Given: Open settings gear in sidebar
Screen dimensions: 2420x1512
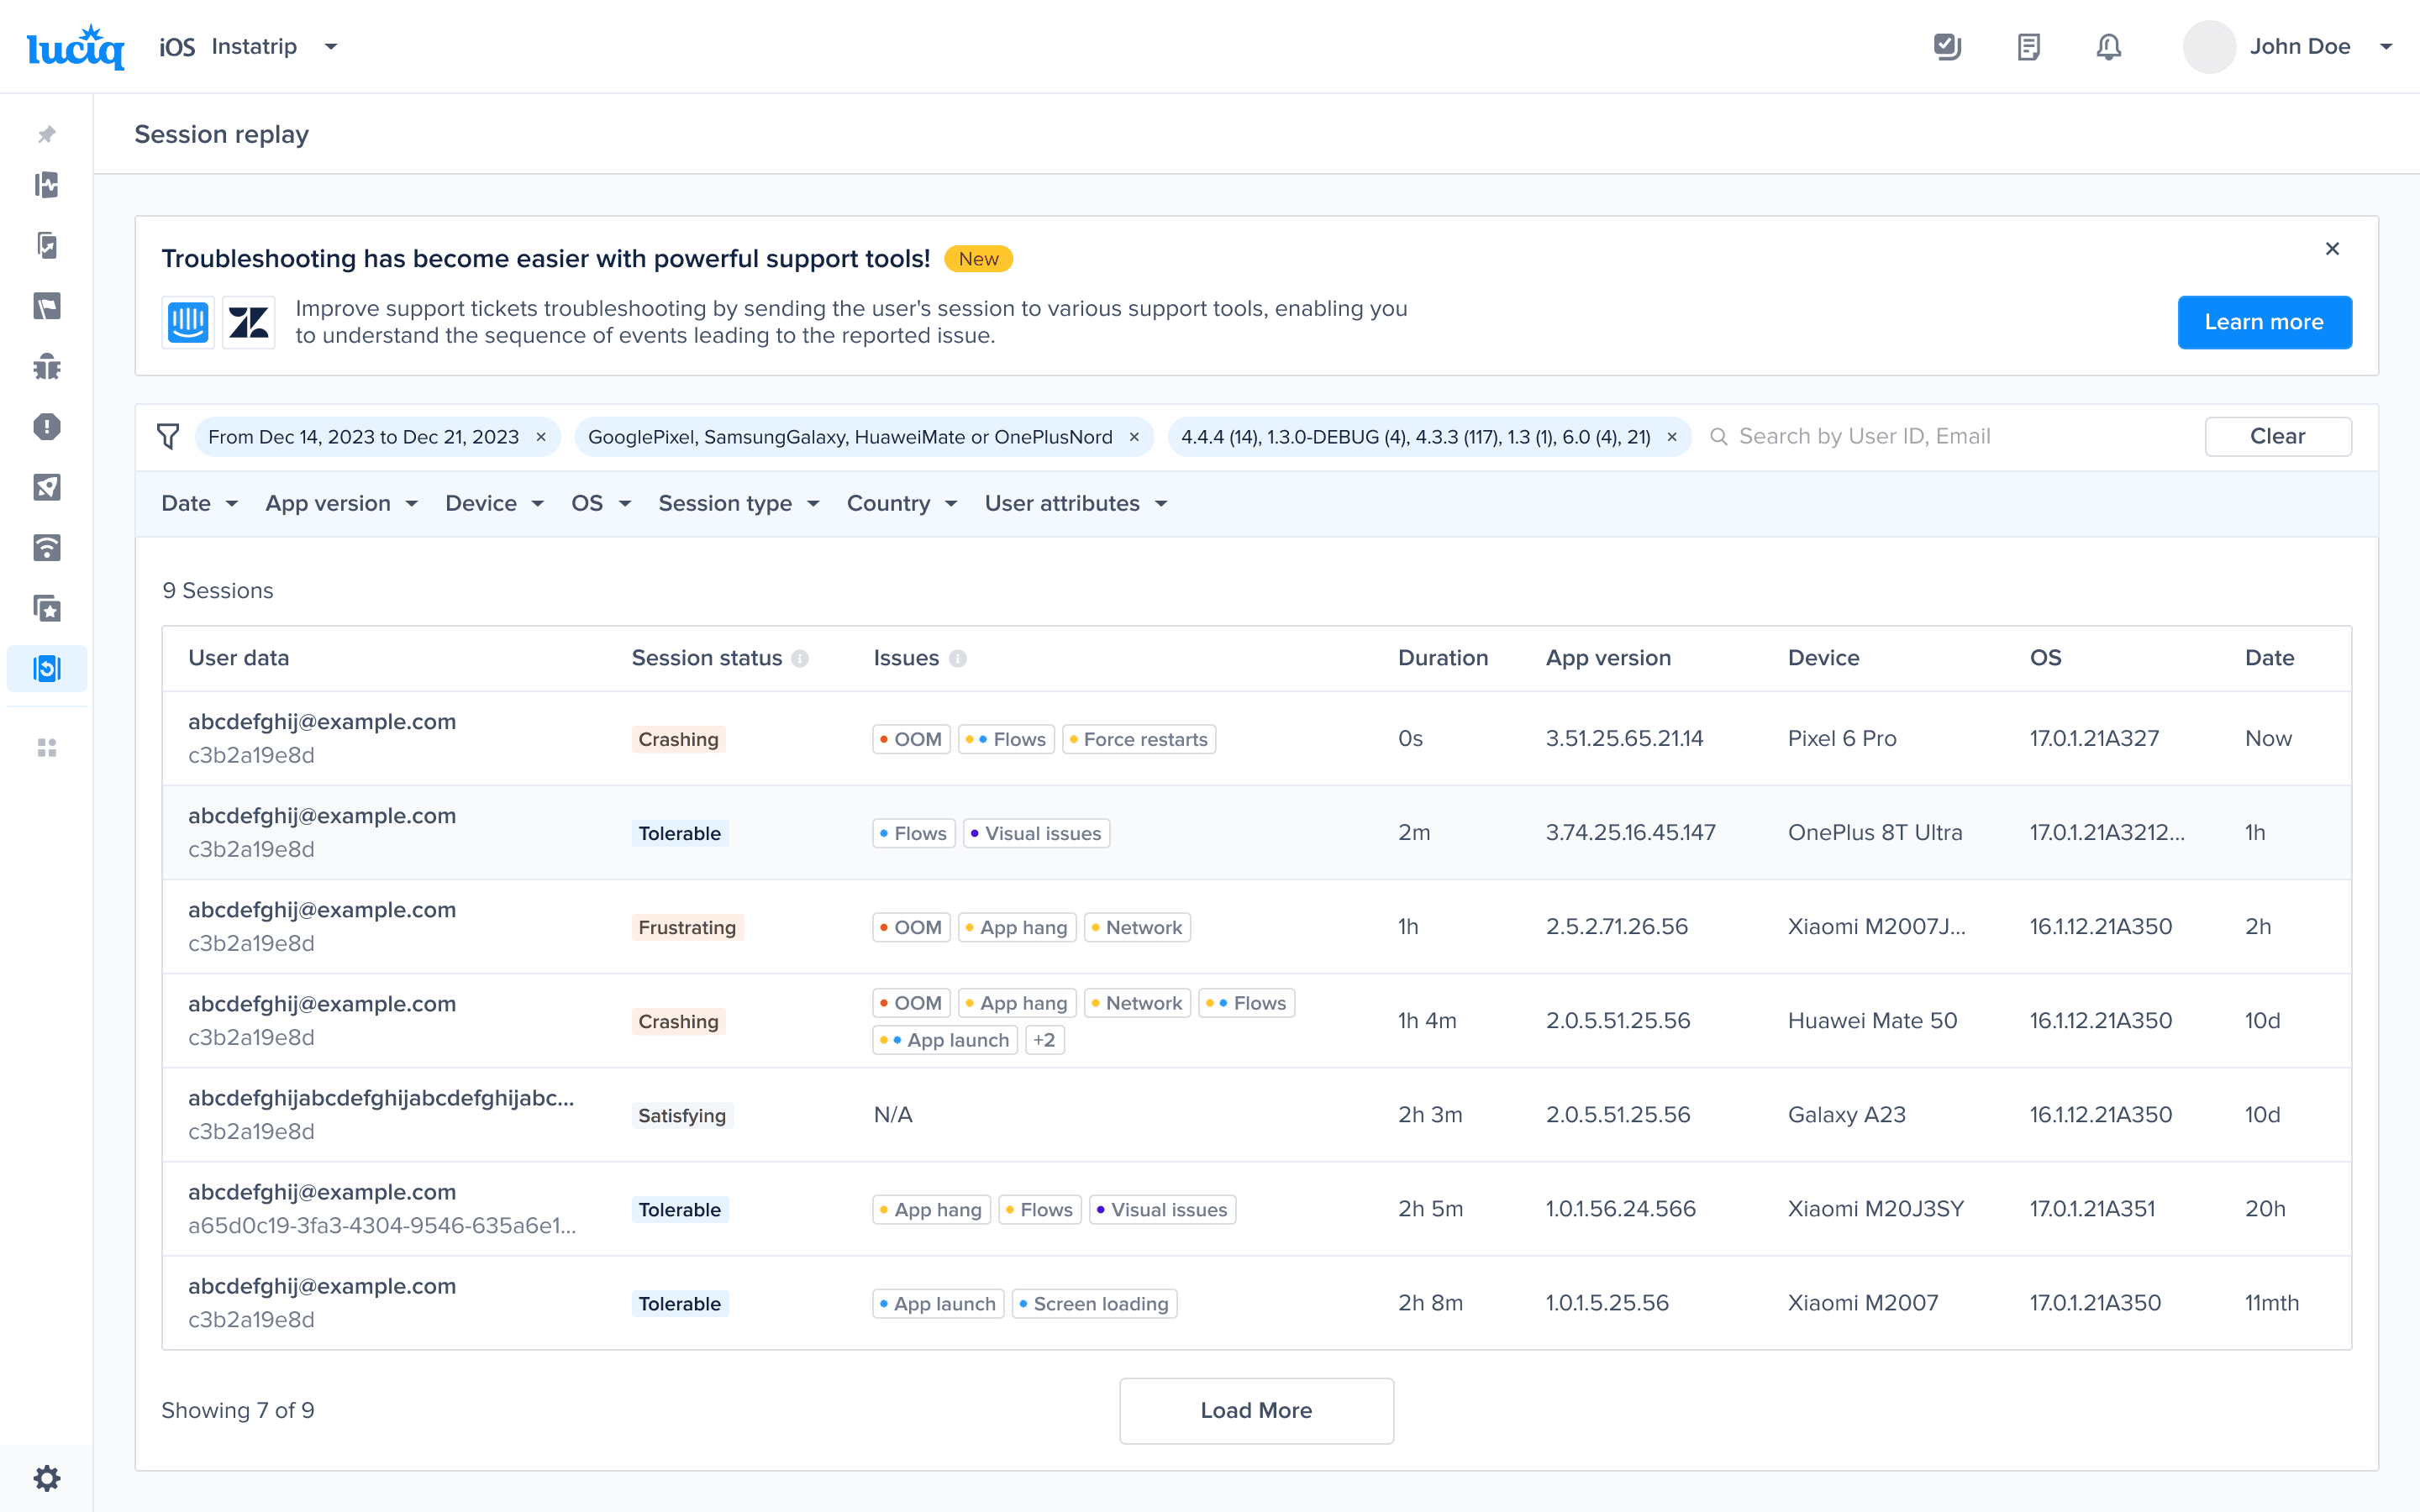Looking at the screenshot, I should (x=47, y=1478).
